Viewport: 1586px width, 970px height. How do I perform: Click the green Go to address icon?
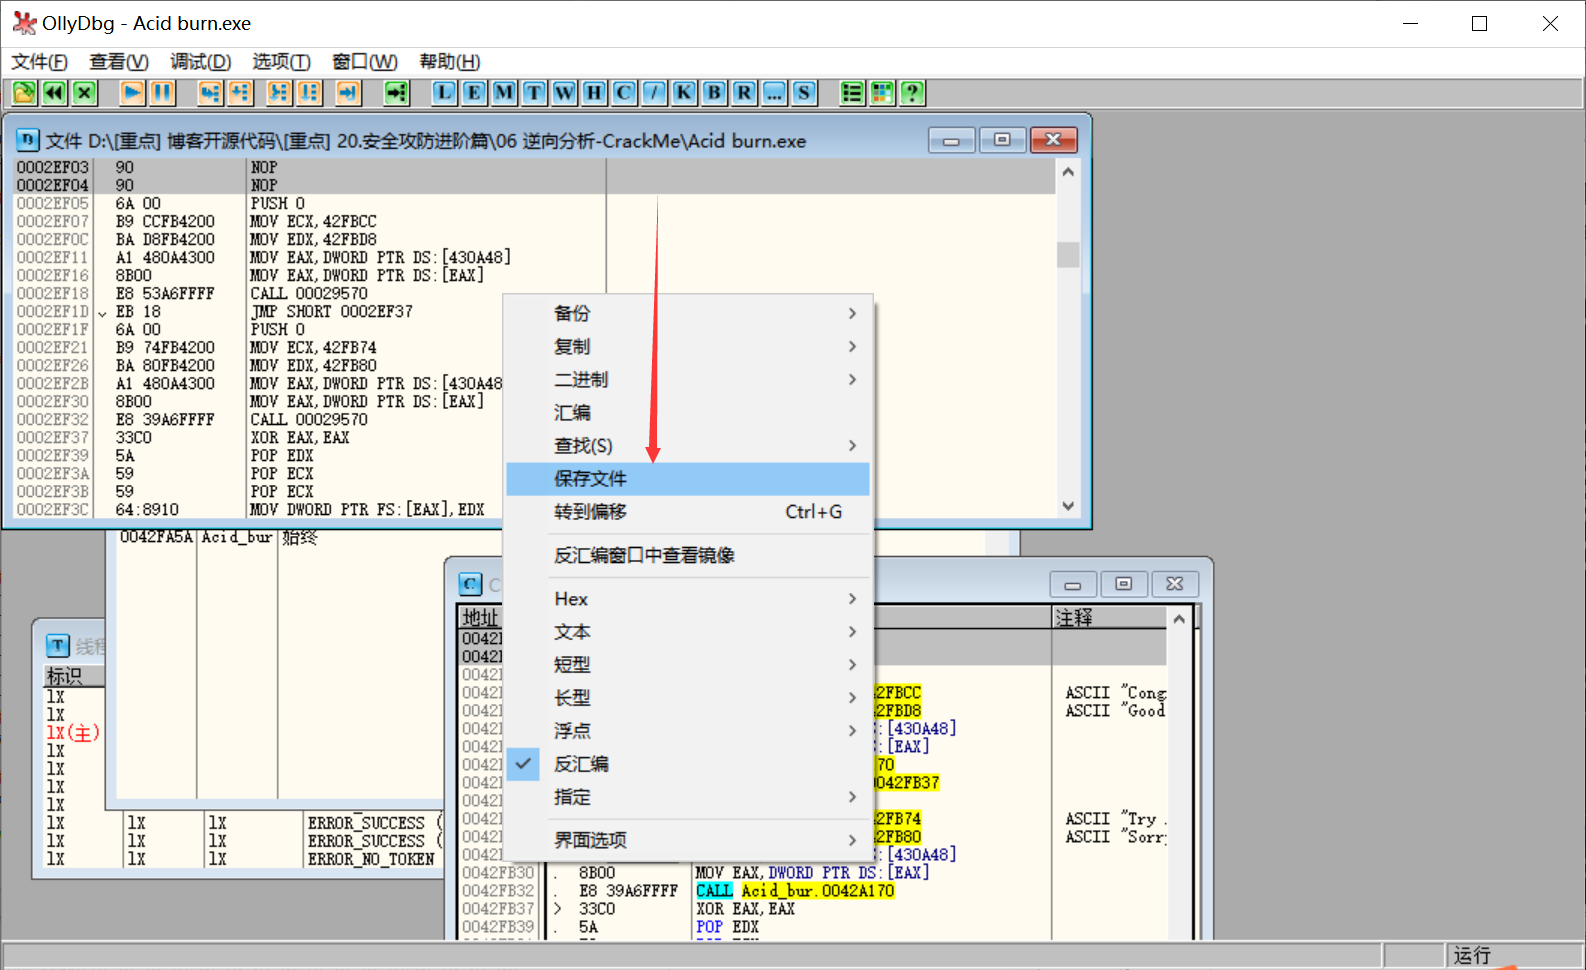(397, 93)
